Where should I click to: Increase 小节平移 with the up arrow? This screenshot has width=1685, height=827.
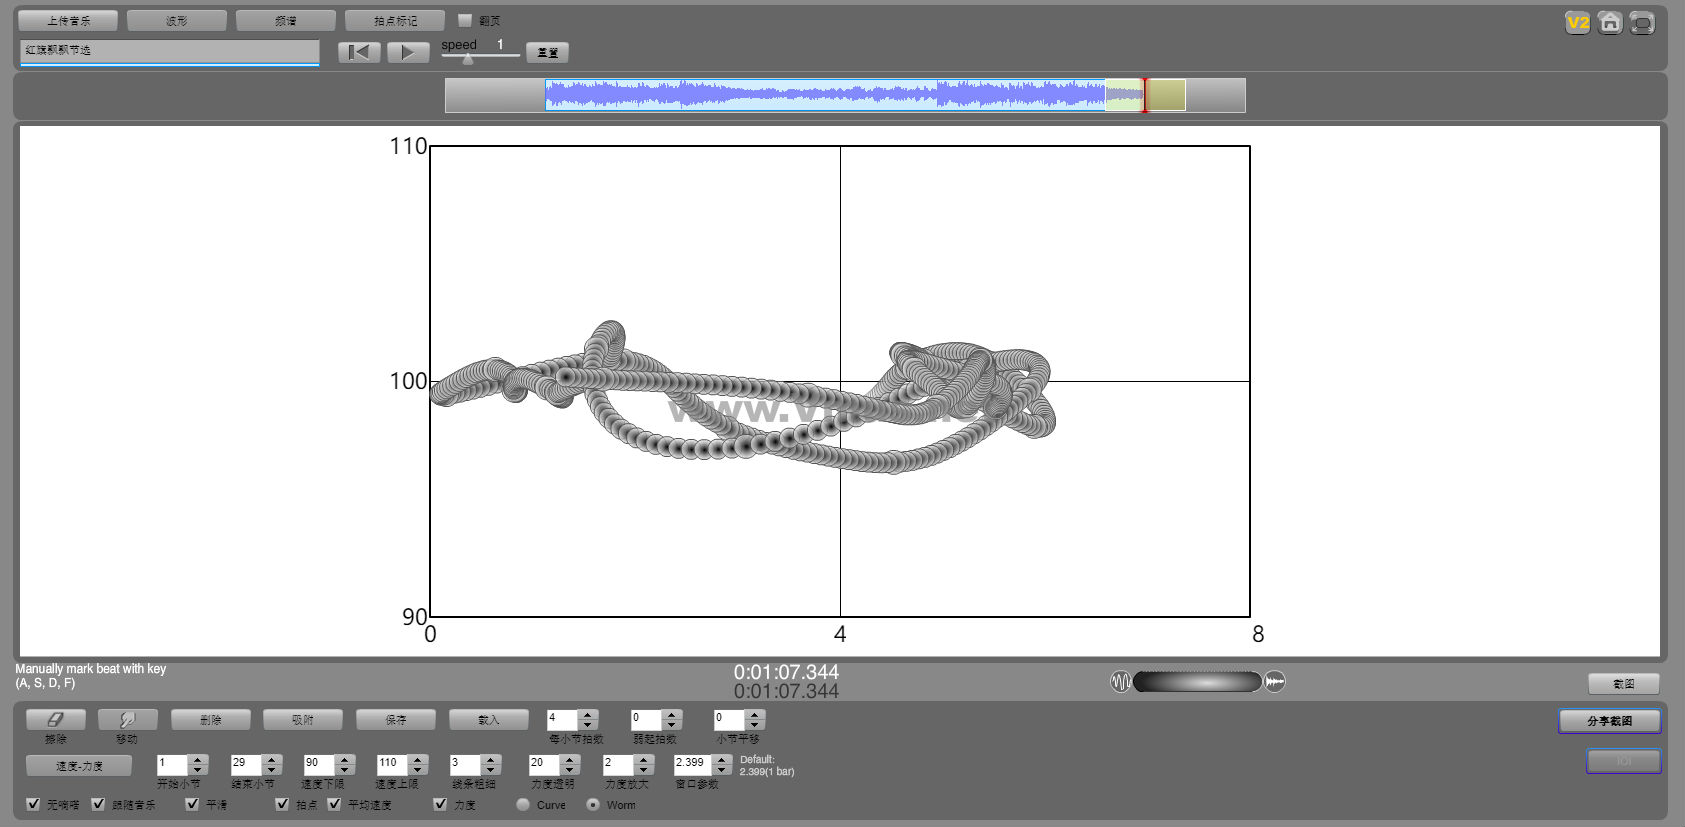(755, 714)
